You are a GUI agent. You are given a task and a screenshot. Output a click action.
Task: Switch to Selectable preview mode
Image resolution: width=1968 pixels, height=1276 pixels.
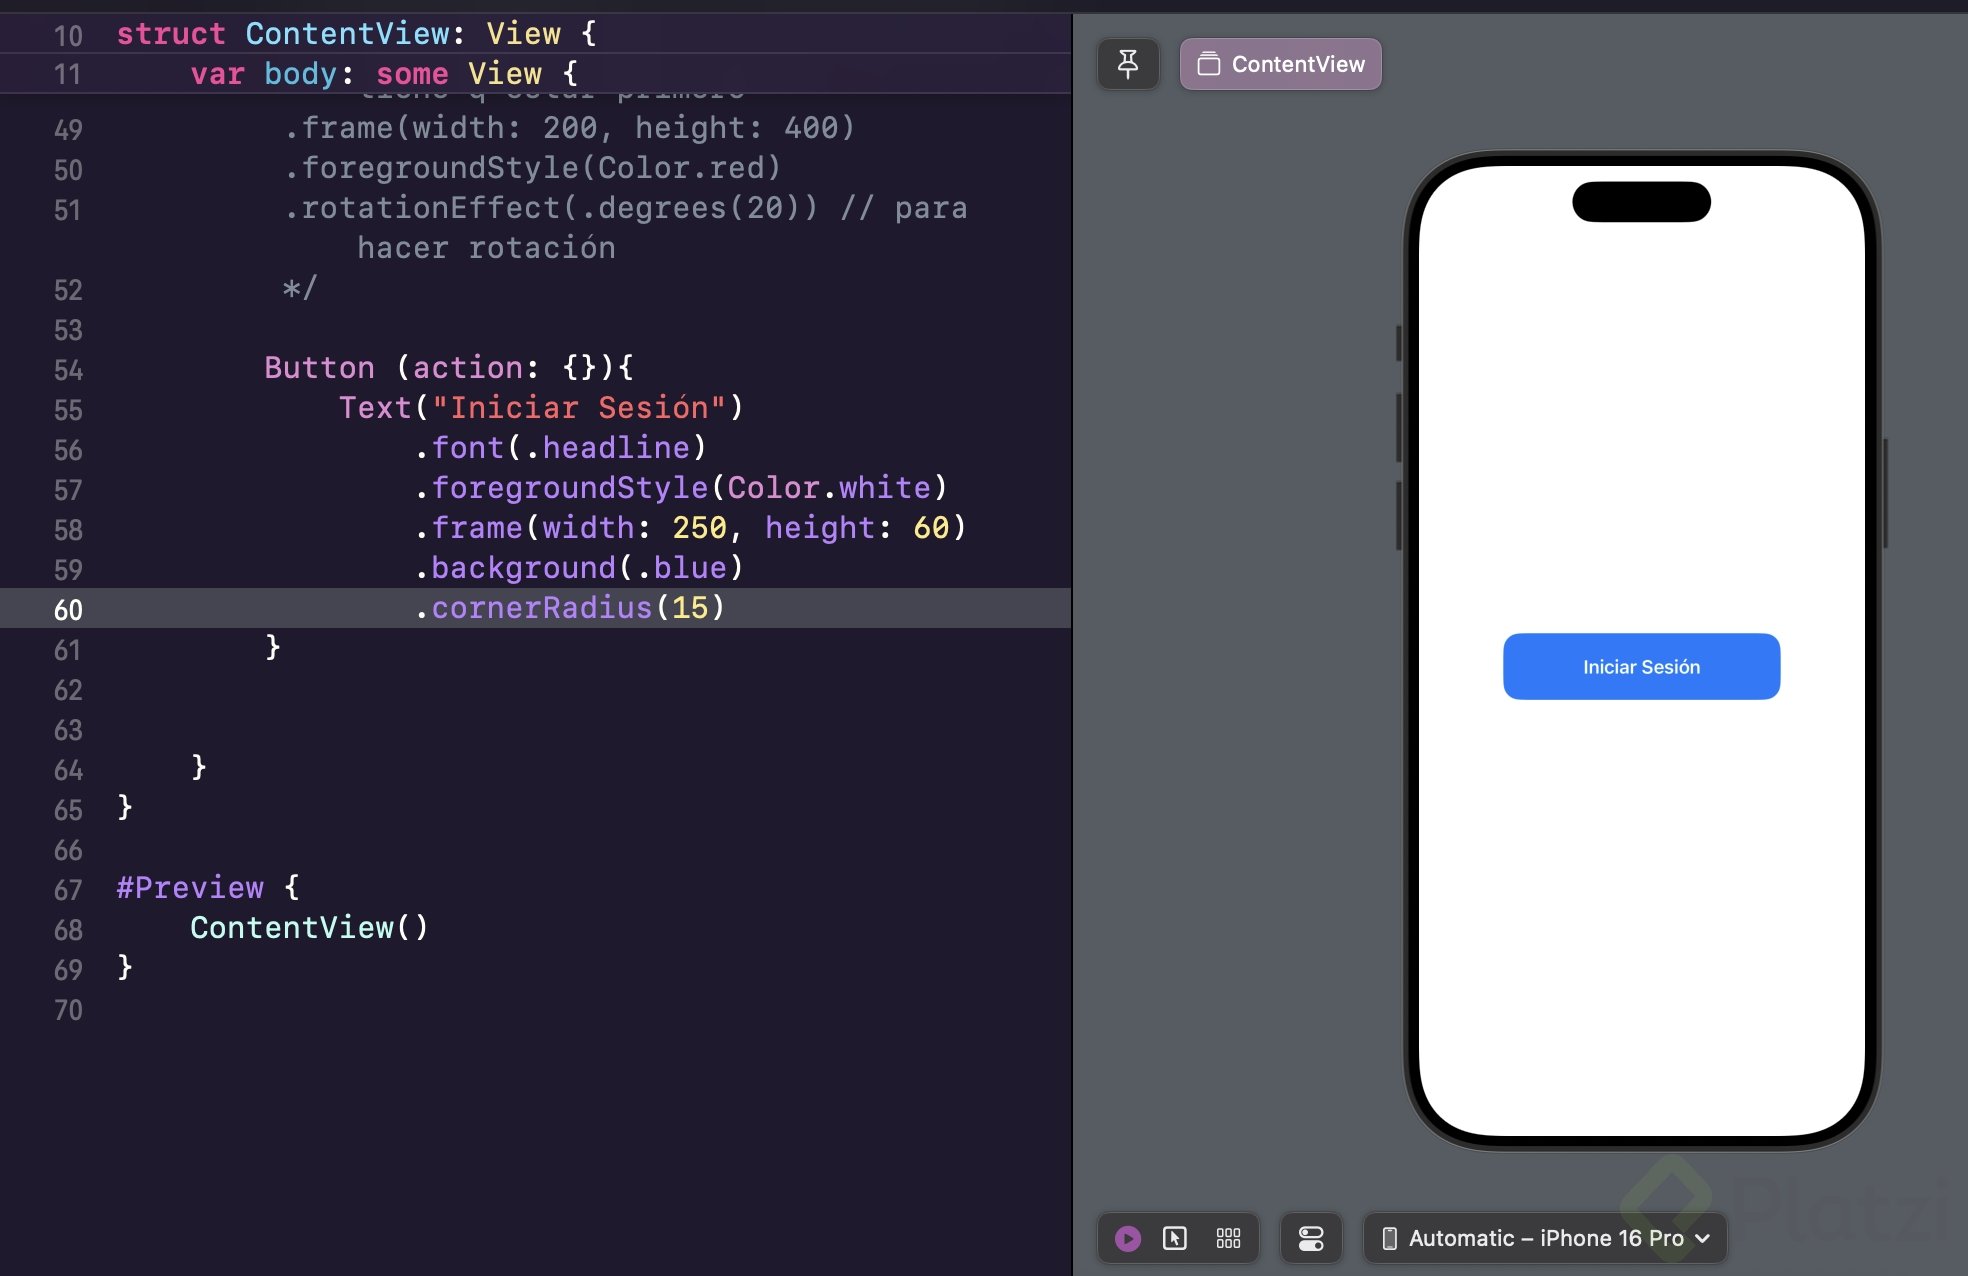1175,1239
